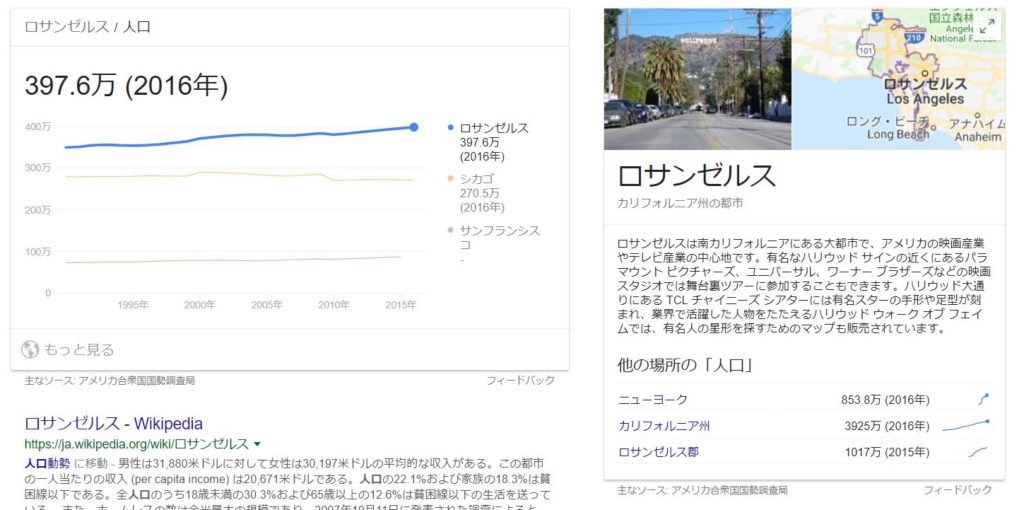Click the 他の場所の「人口」 heading

point(684,365)
